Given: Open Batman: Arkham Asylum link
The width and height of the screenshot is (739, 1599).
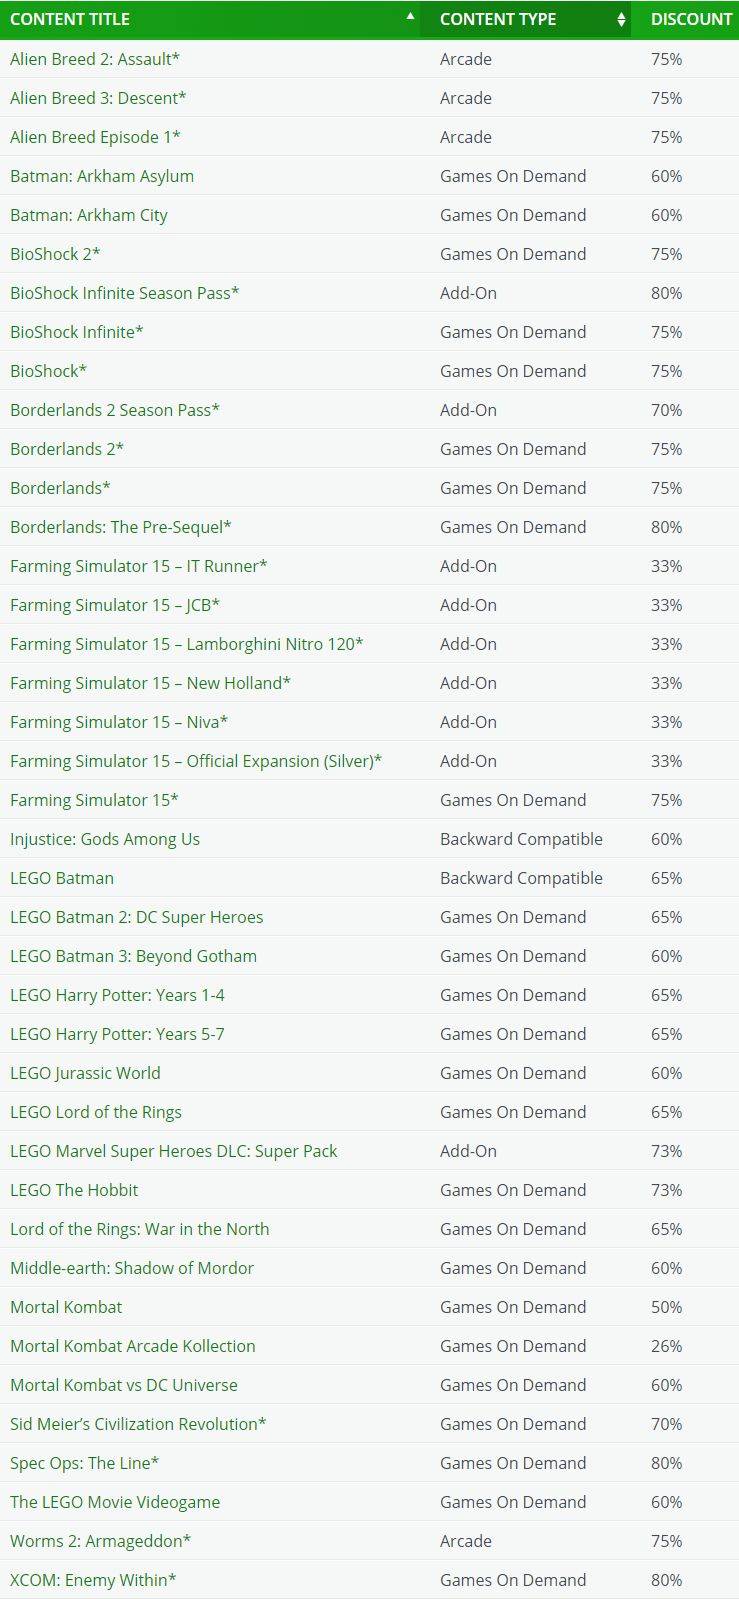Looking at the screenshot, I should point(102,176).
